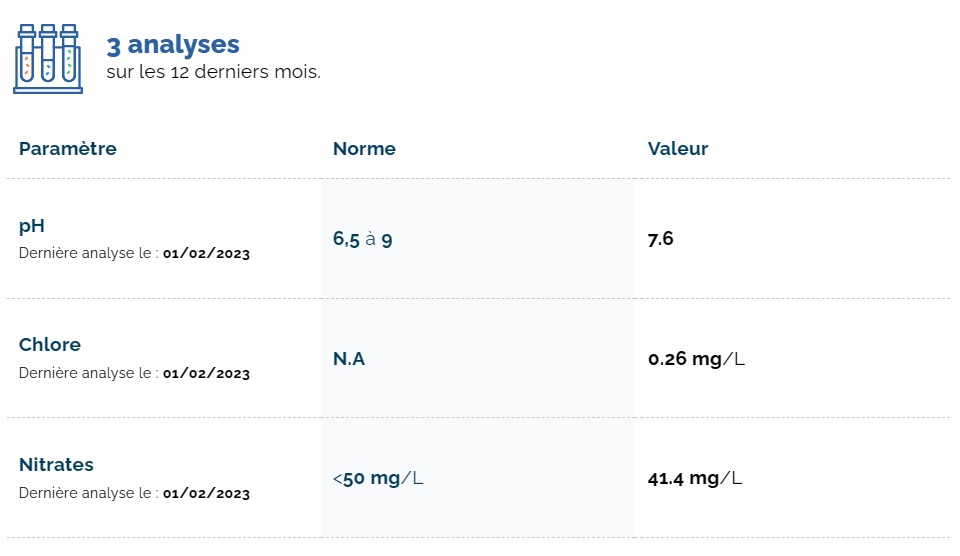Image resolution: width=960 pixels, height=556 pixels.
Task: Click "sur les 12 derniers mois" text
Action: (x=213, y=72)
